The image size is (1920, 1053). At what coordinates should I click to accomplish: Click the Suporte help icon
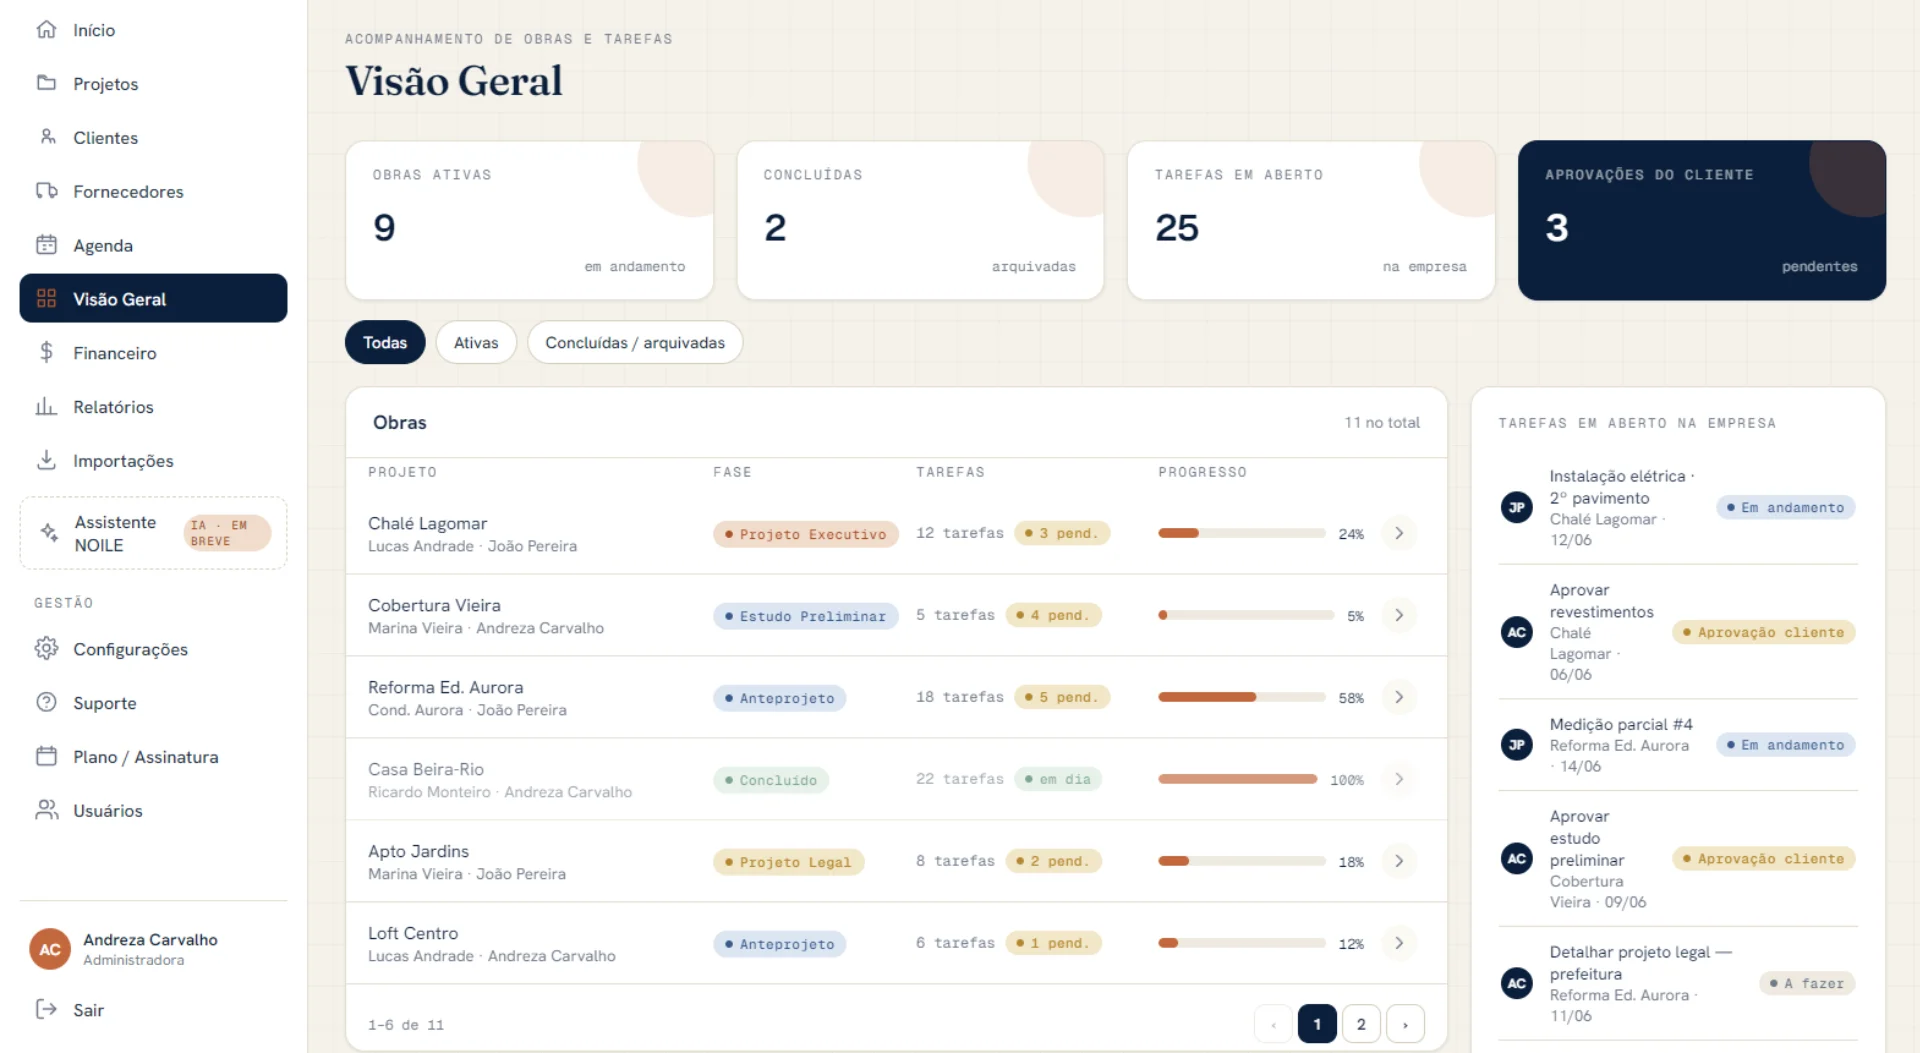click(46, 702)
